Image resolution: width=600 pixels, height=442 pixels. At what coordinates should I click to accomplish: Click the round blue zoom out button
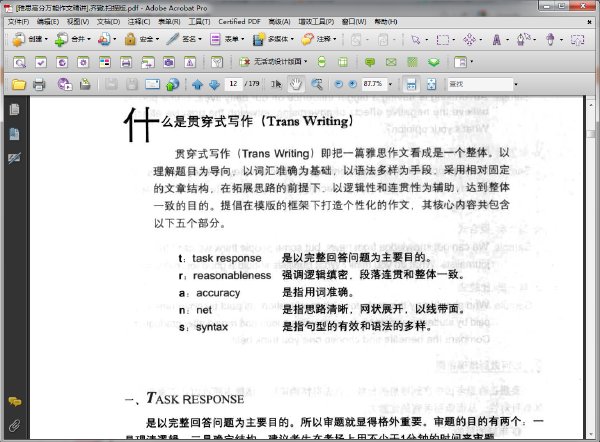click(338, 84)
